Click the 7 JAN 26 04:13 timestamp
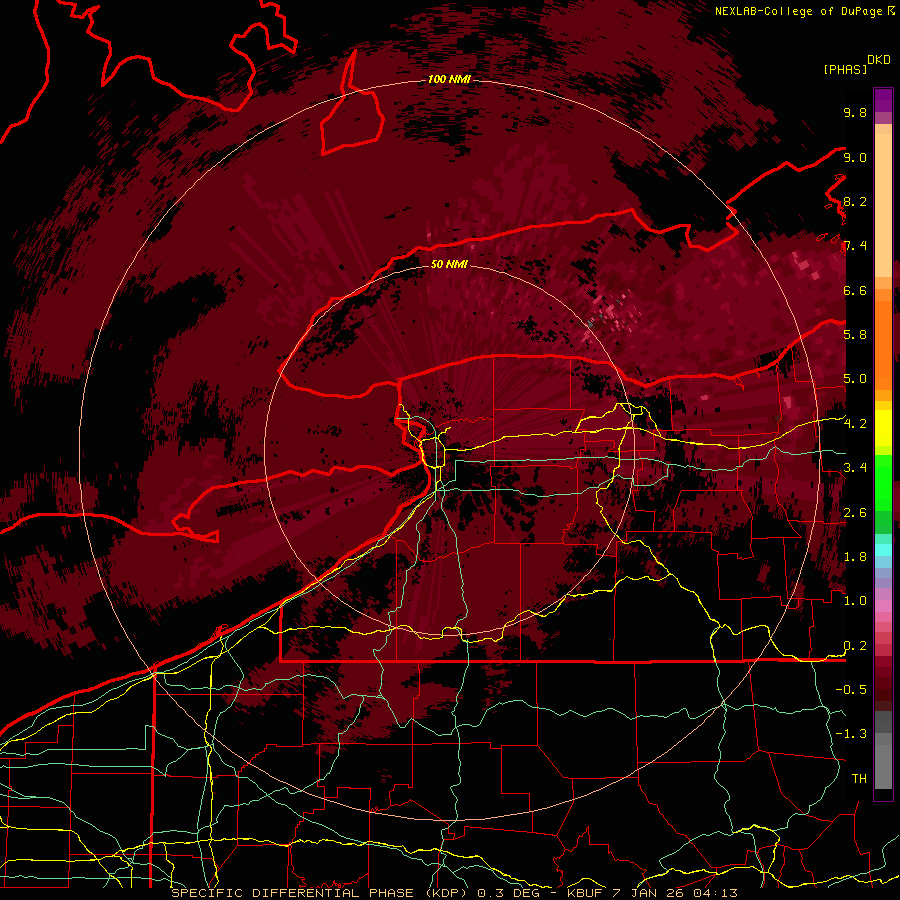Screen dimensions: 900x900 pyautogui.click(x=676, y=893)
